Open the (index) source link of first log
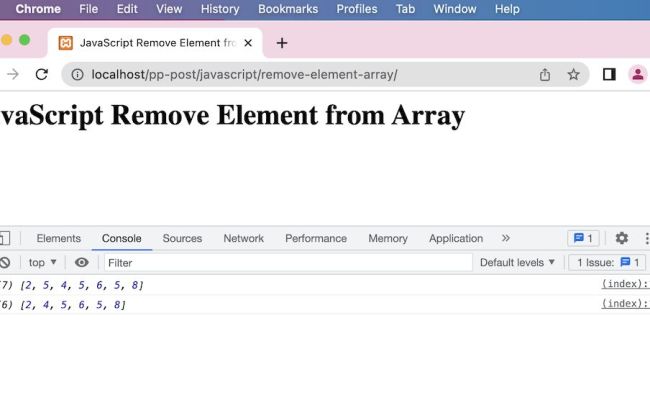The width and height of the screenshot is (650, 400). tap(625, 284)
